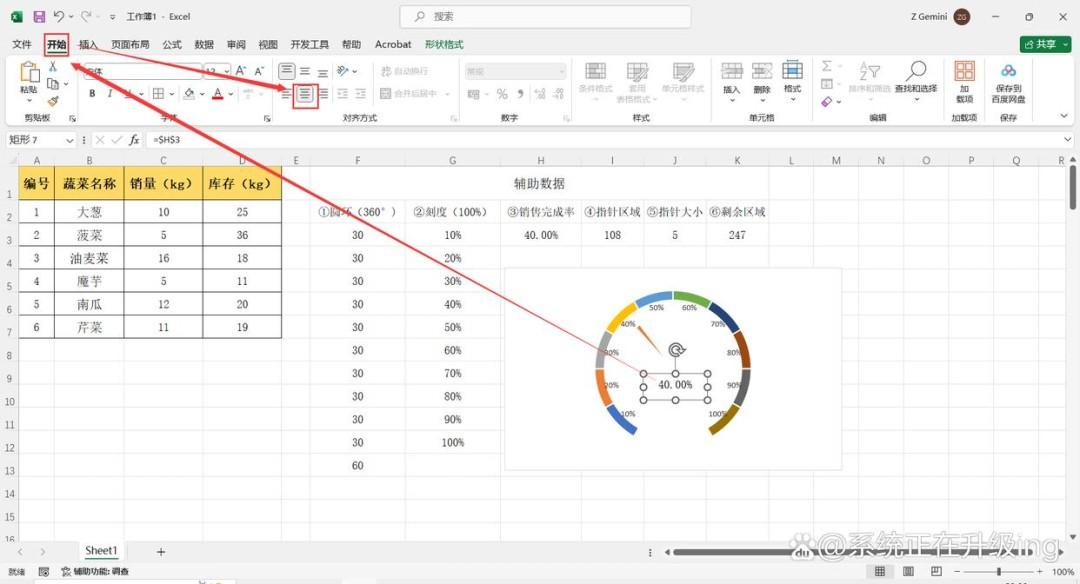
Task: Click the formula bar showing =$H$3
Action: (x=606, y=140)
